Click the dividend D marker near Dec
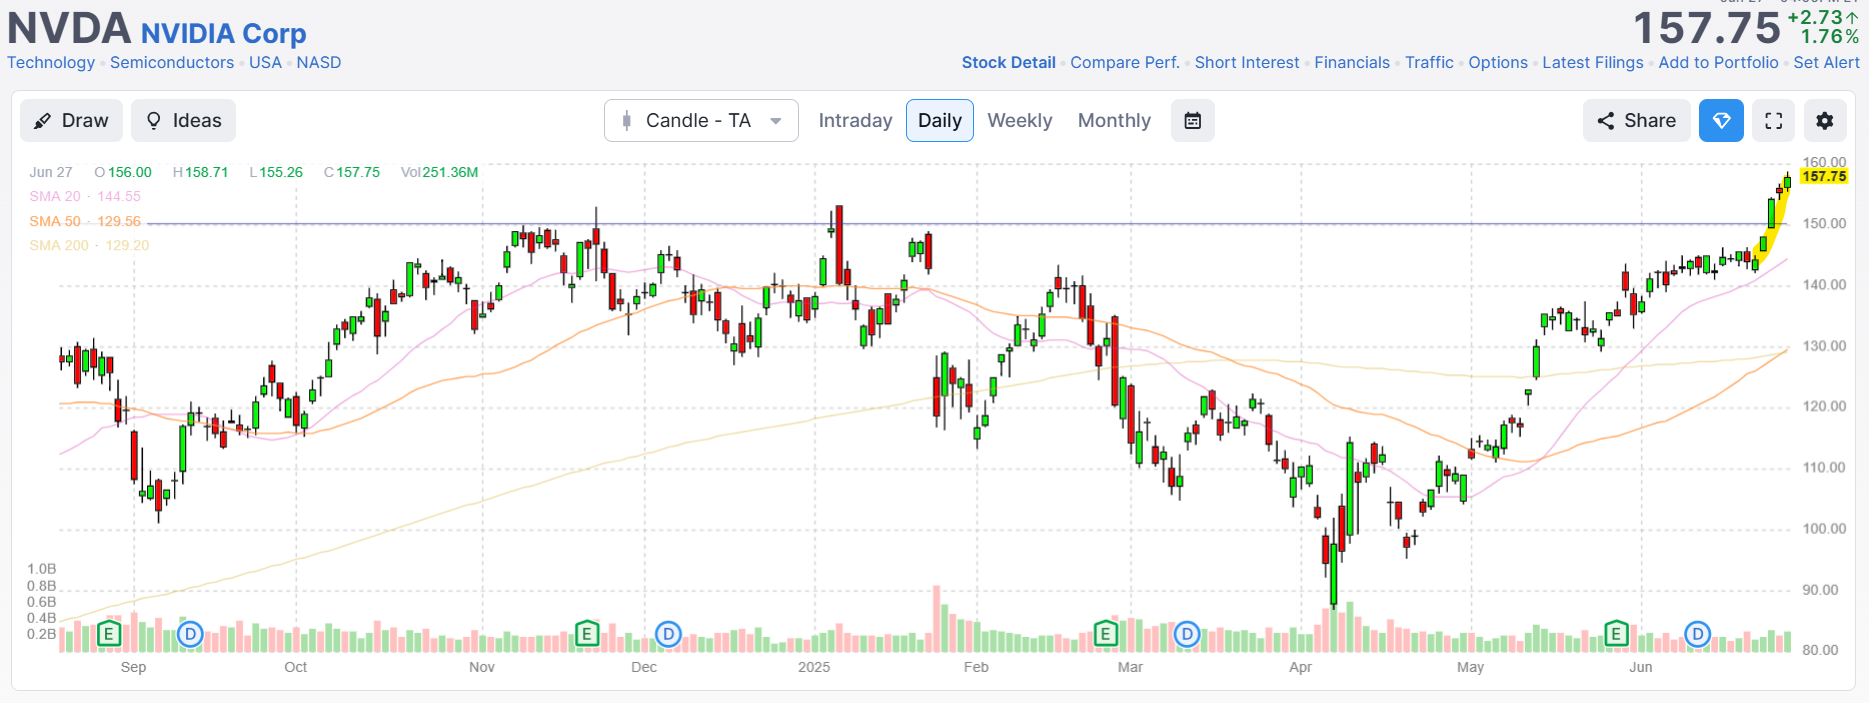The image size is (1869, 703). pos(668,633)
